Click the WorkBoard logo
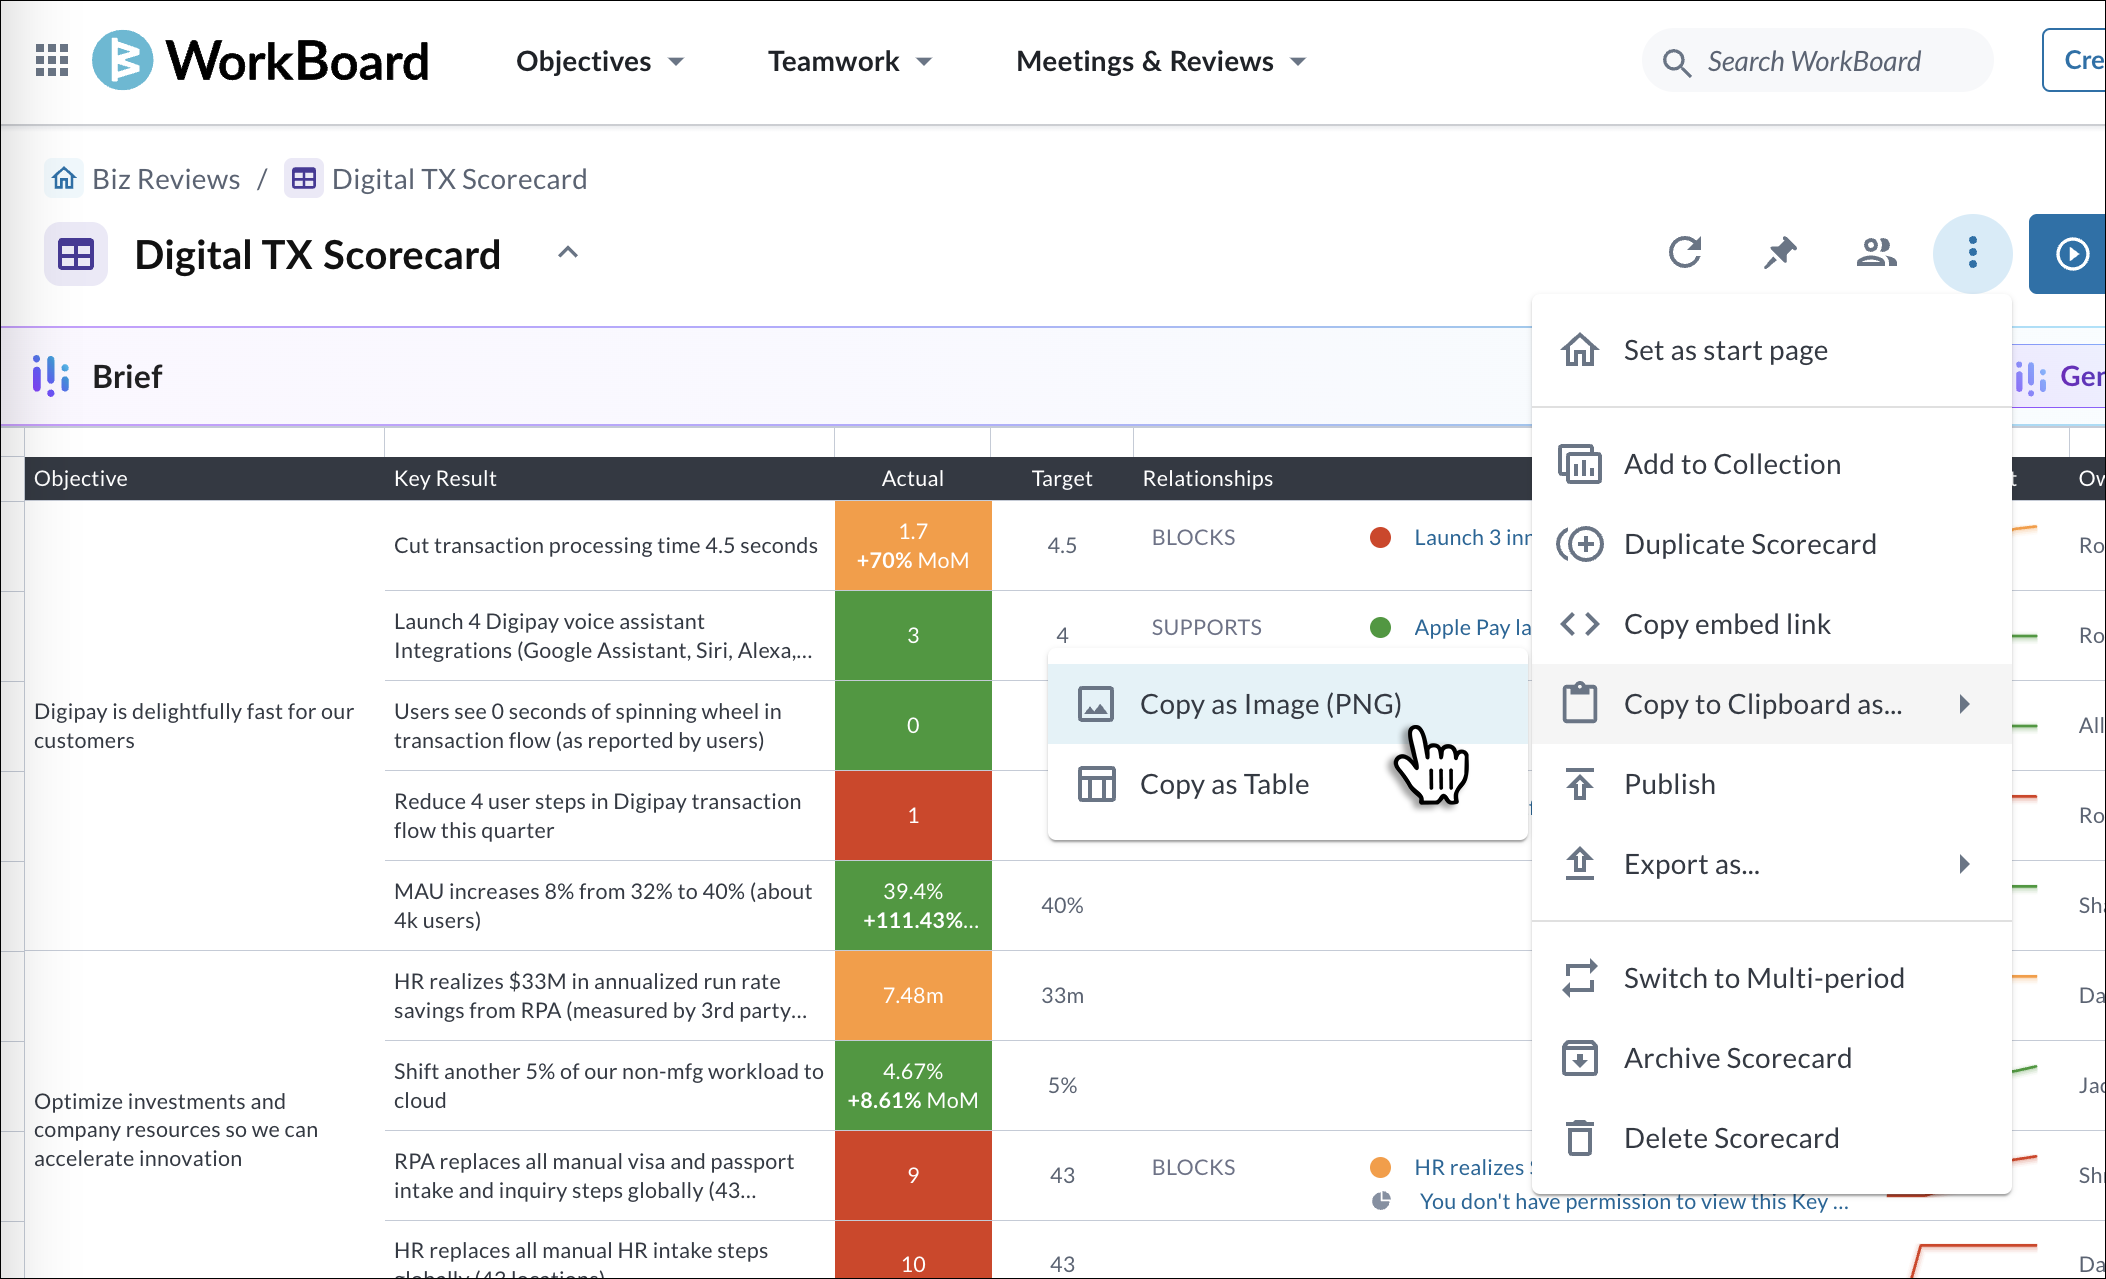The height and width of the screenshot is (1279, 2106). pos(261,61)
